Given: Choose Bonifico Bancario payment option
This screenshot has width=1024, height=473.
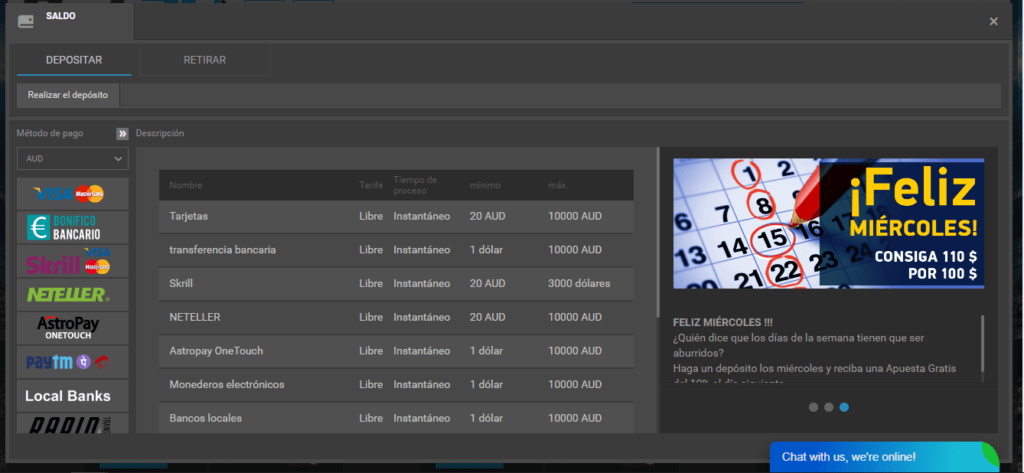Looking at the screenshot, I should 72,227.
